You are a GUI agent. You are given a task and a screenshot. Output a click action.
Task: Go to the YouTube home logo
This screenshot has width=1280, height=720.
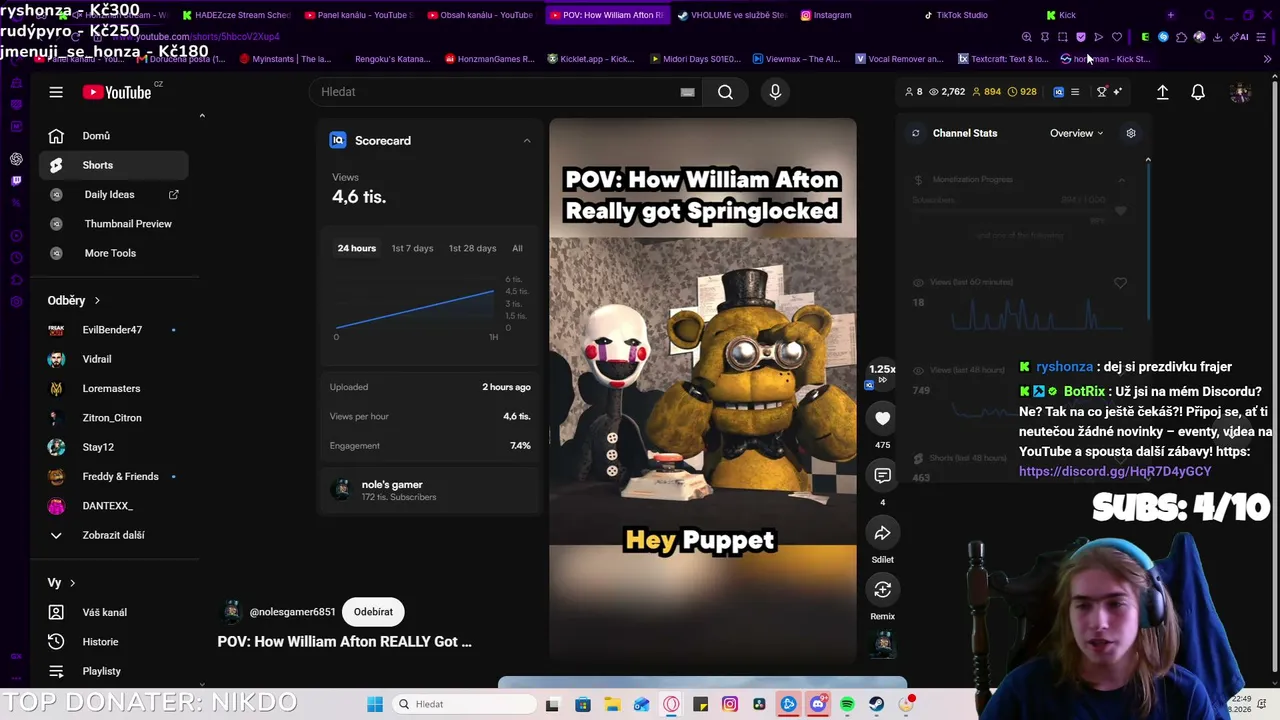(117, 92)
